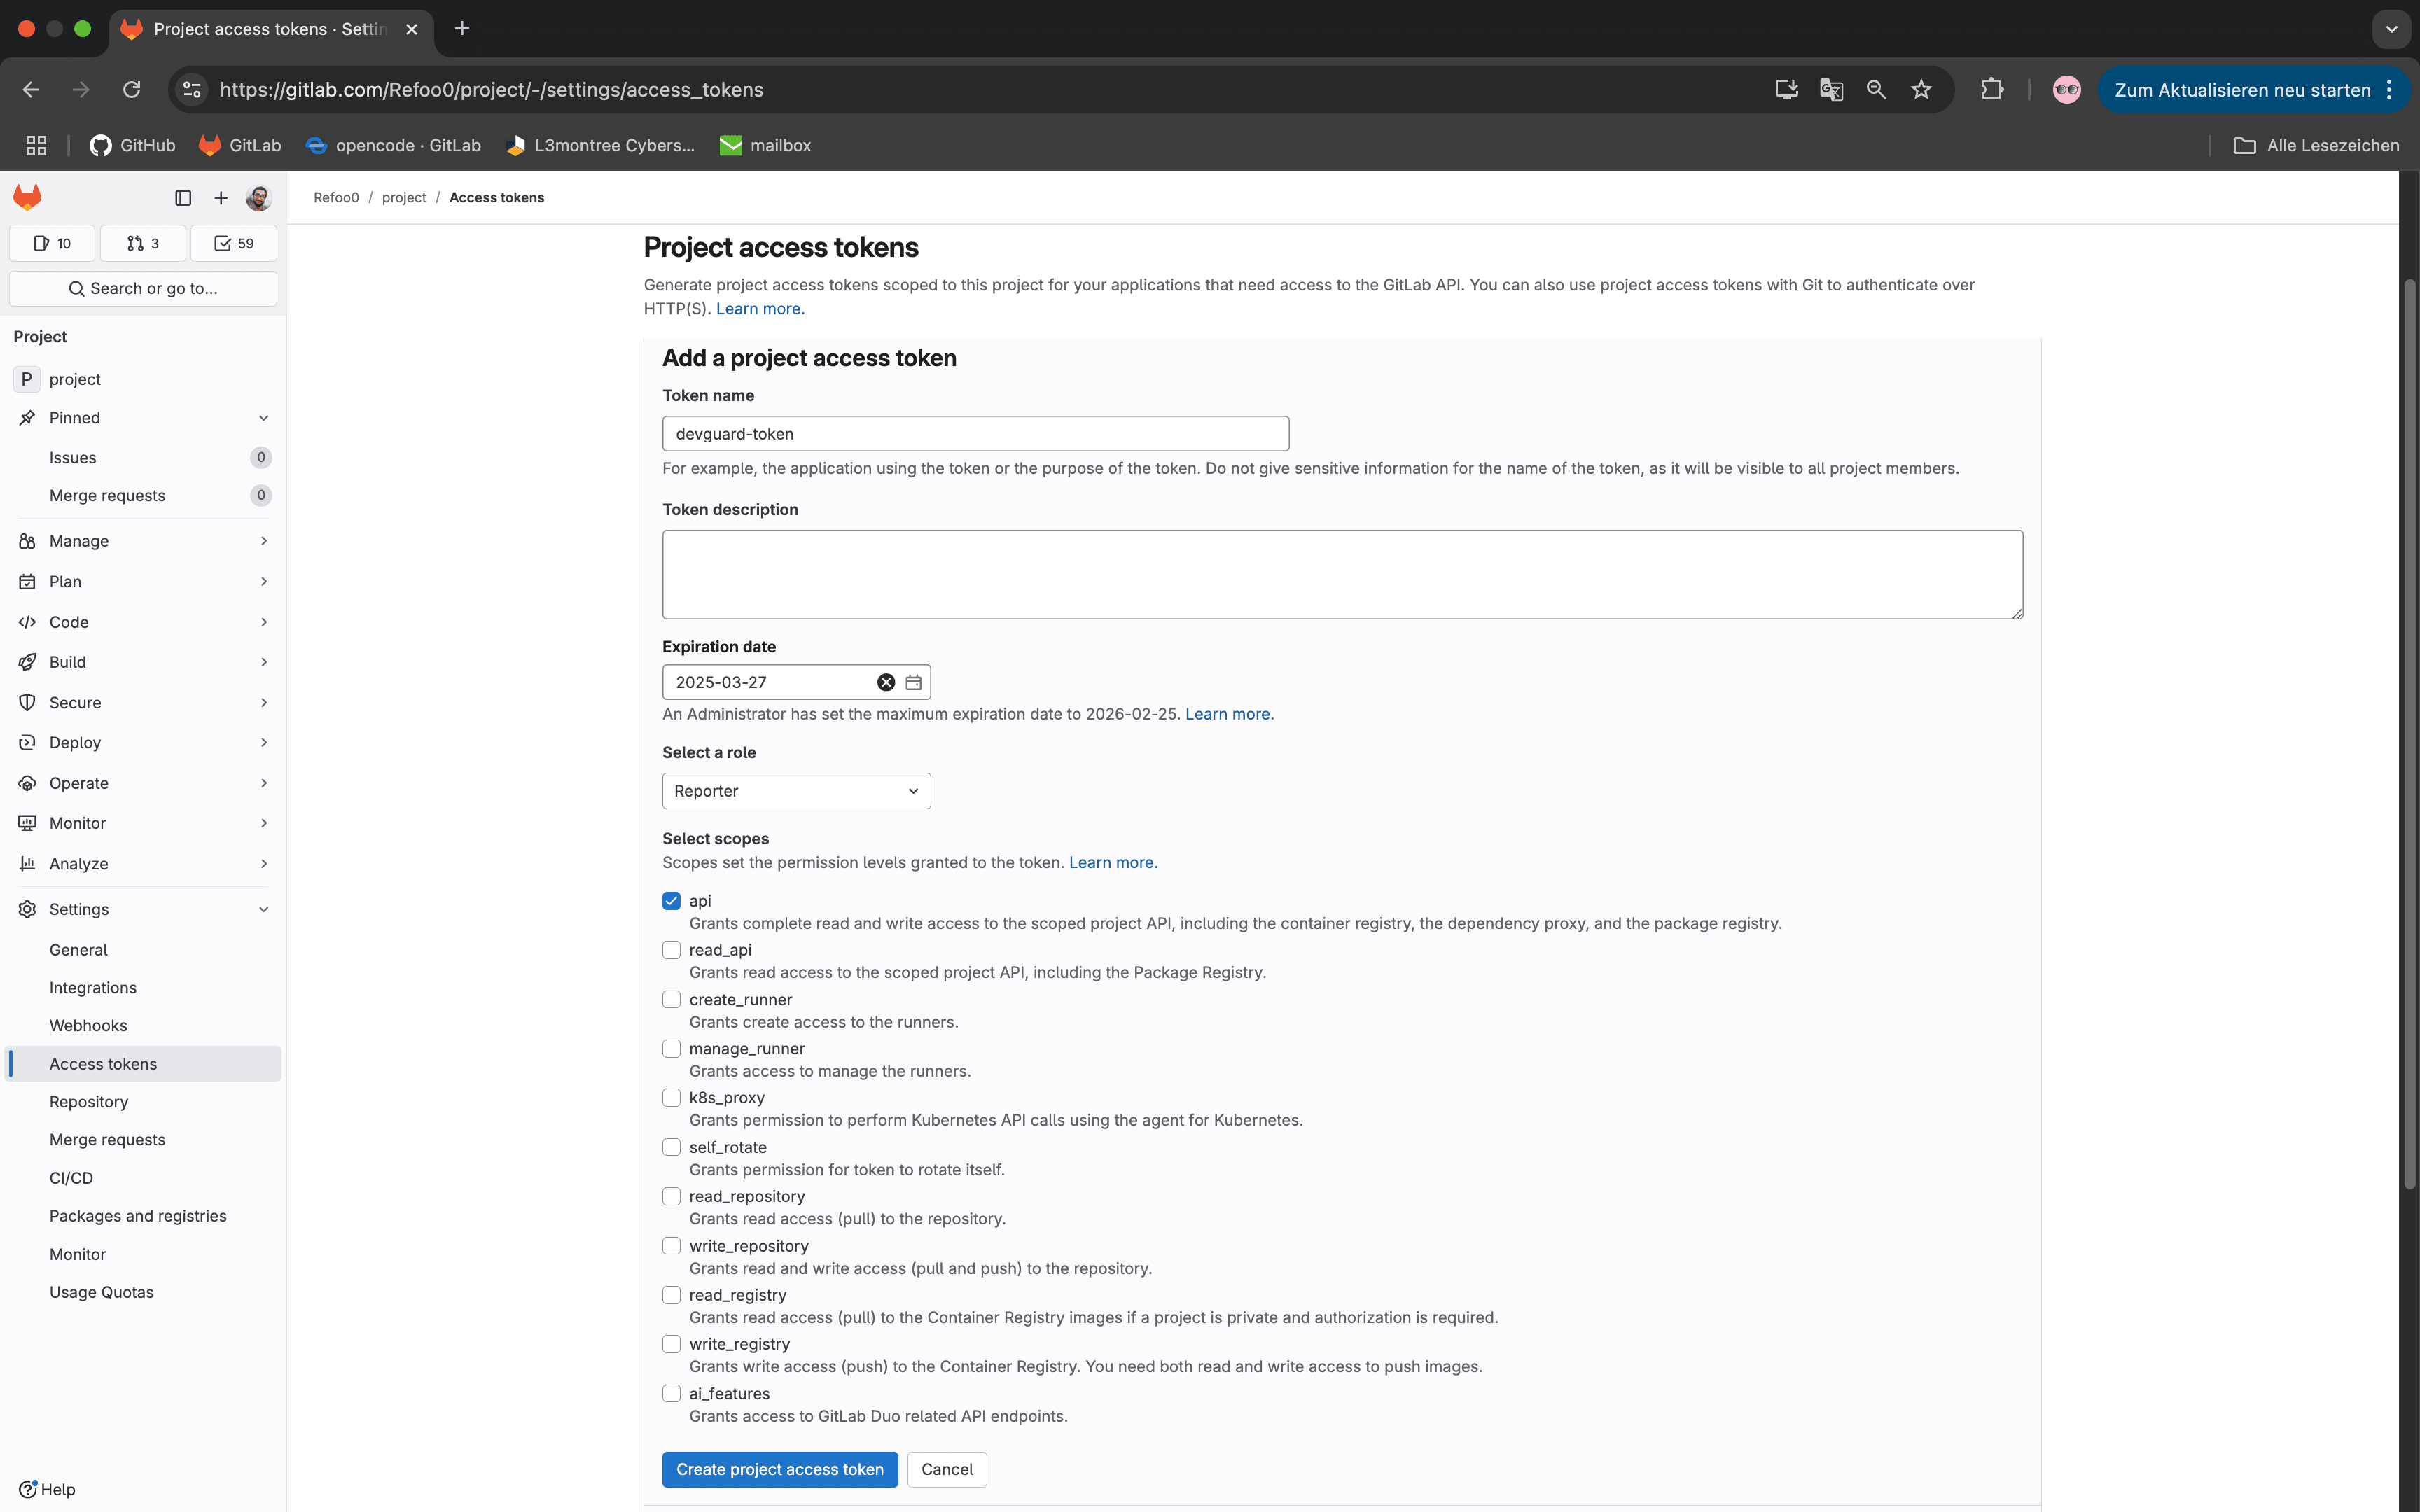Click the create new (+) icon

[x=221, y=197]
